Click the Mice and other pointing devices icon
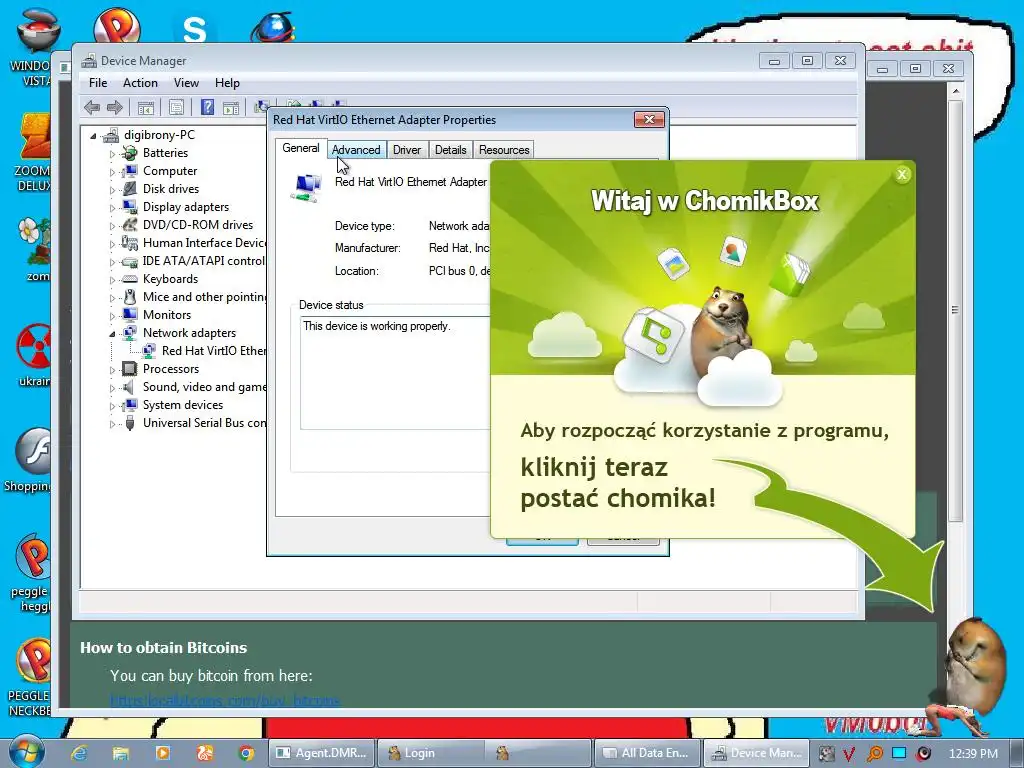1024x768 pixels. tap(130, 296)
